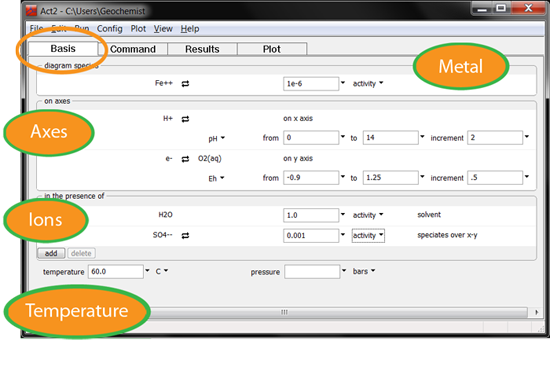550x367 pixels.
Task: Open dropdown arrow beside pH from value
Action: [x=343, y=137]
